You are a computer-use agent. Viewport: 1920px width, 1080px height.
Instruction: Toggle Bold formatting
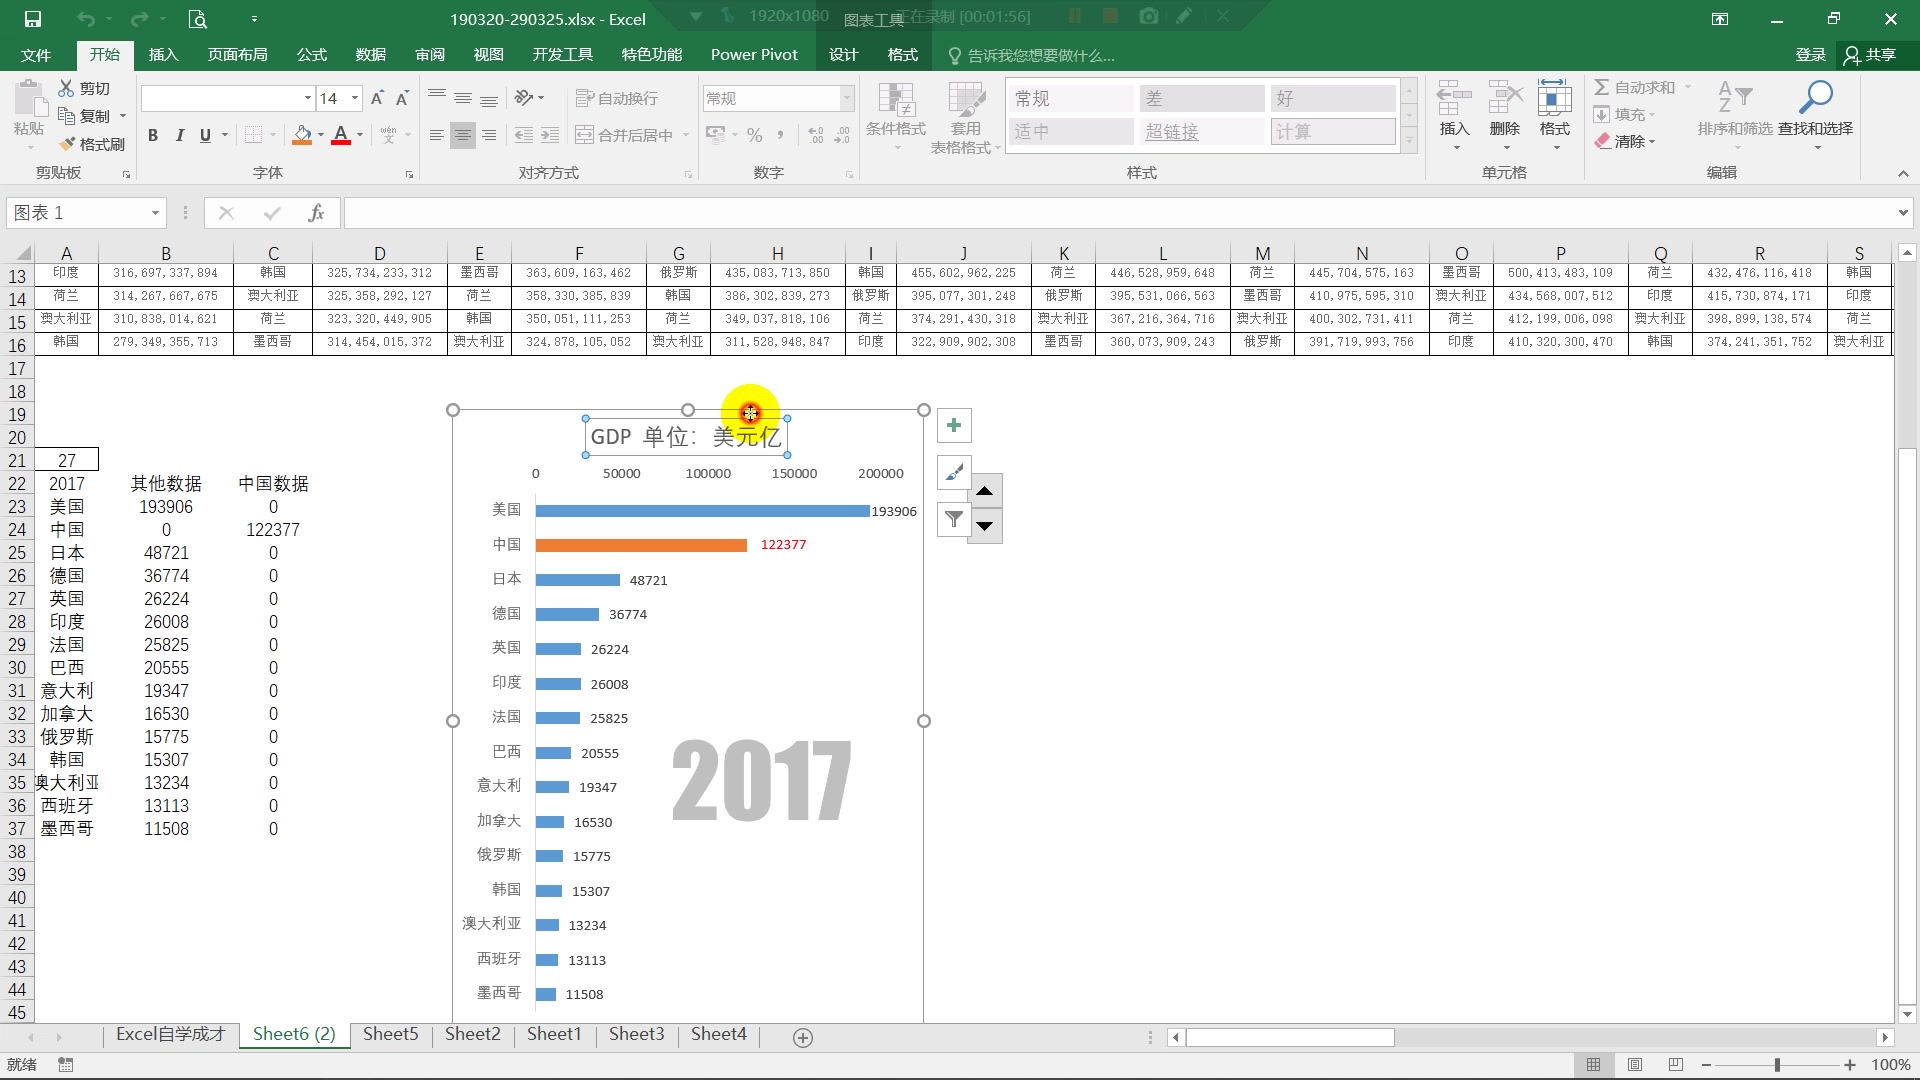pos(153,135)
